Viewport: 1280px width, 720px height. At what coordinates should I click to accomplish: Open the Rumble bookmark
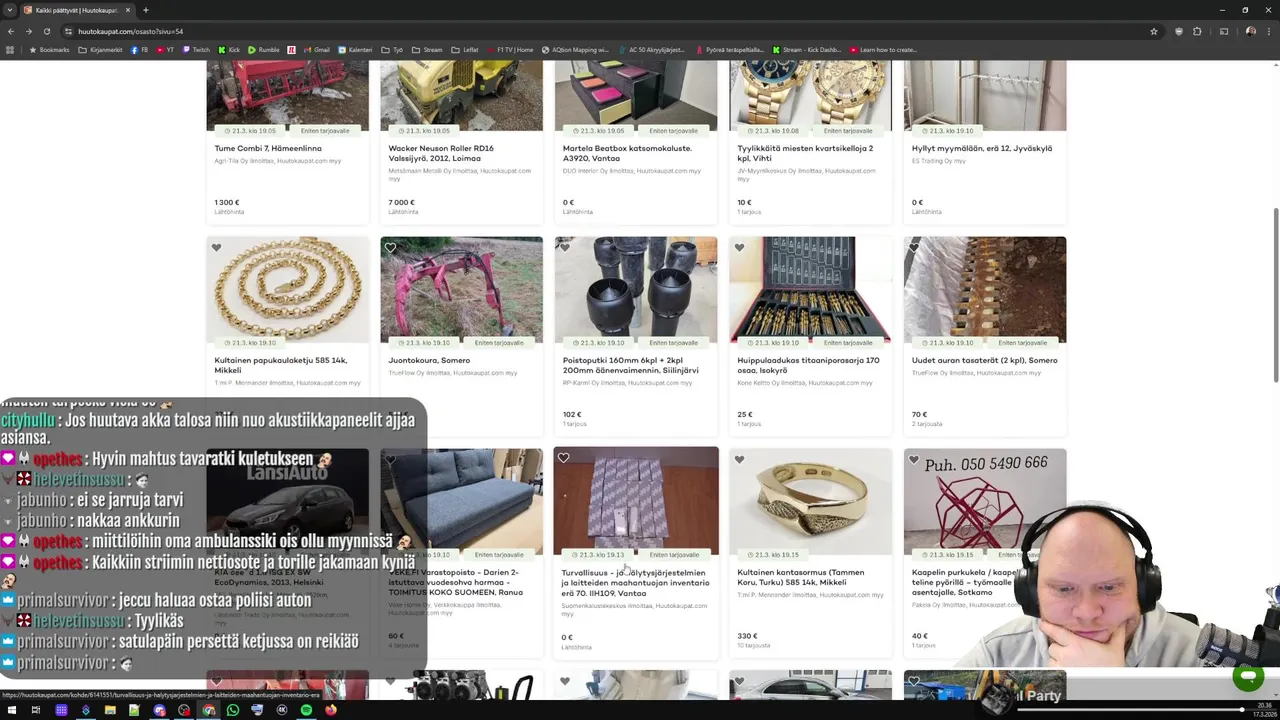click(264, 50)
